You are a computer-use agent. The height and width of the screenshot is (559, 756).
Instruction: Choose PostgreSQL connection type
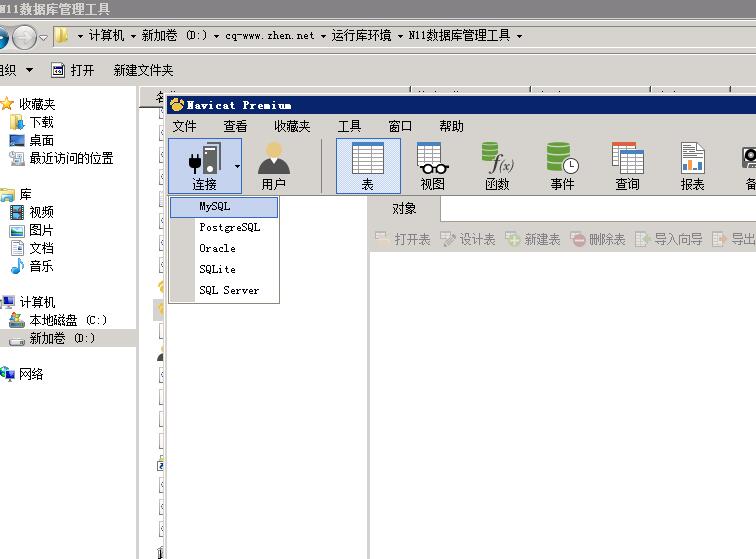tap(229, 227)
